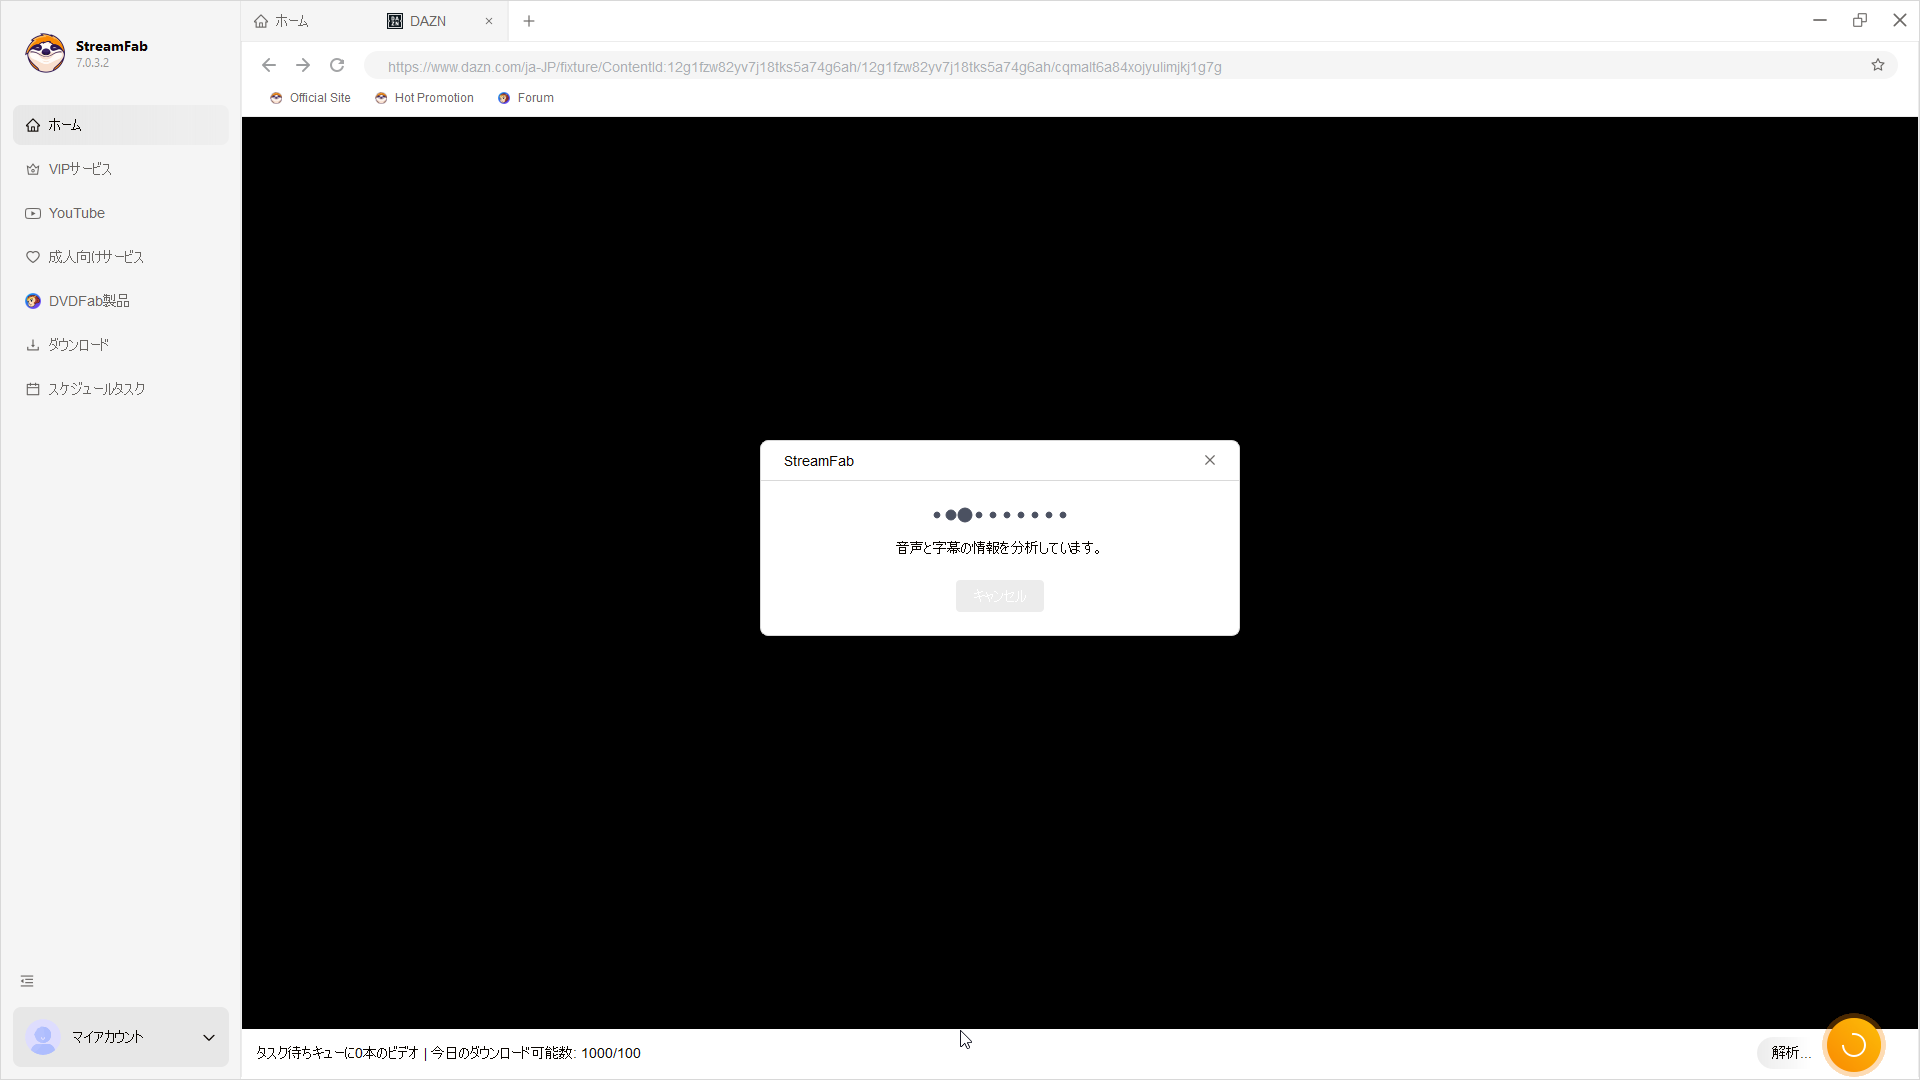Image resolution: width=1920 pixels, height=1080 pixels.
Task: Click the キャンセル button in dialog
Action: coord(1000,596)
